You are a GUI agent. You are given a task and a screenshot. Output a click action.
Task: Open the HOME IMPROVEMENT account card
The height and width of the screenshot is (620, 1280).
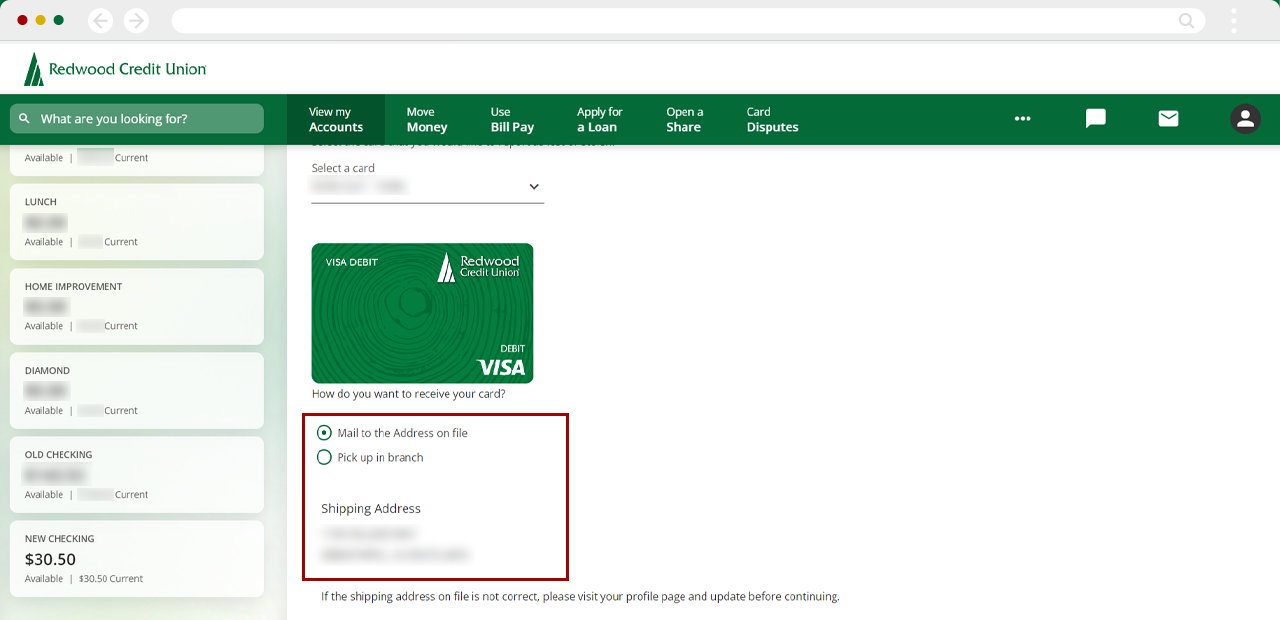click(x=137, y=306)
